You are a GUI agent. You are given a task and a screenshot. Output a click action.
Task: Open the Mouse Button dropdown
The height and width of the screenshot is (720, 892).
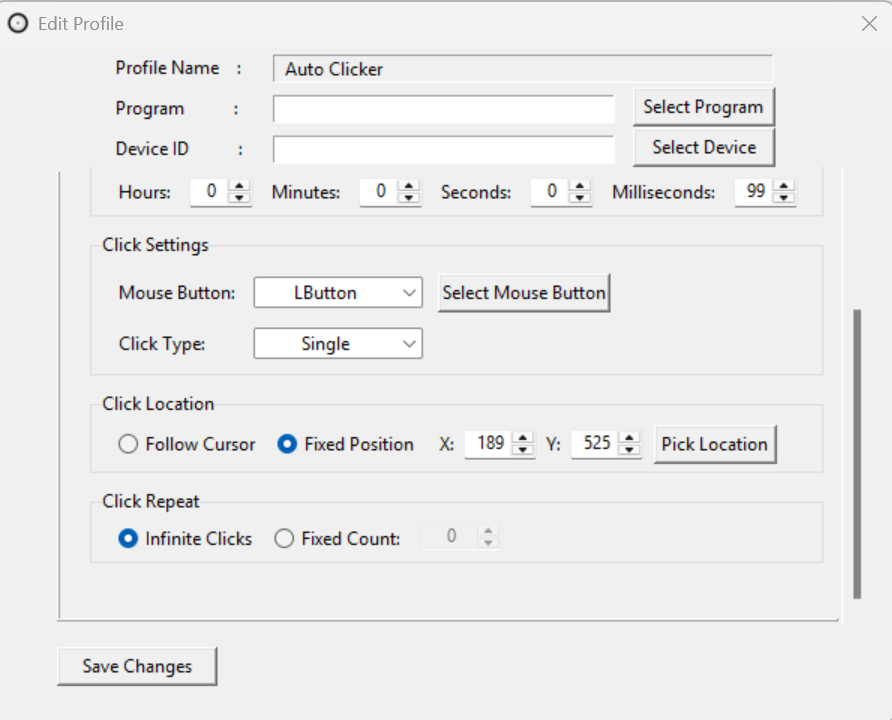click(338, 292)
